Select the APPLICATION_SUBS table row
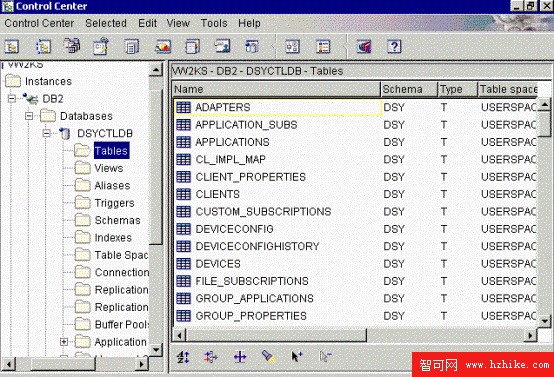 click(x=356, y=125)
